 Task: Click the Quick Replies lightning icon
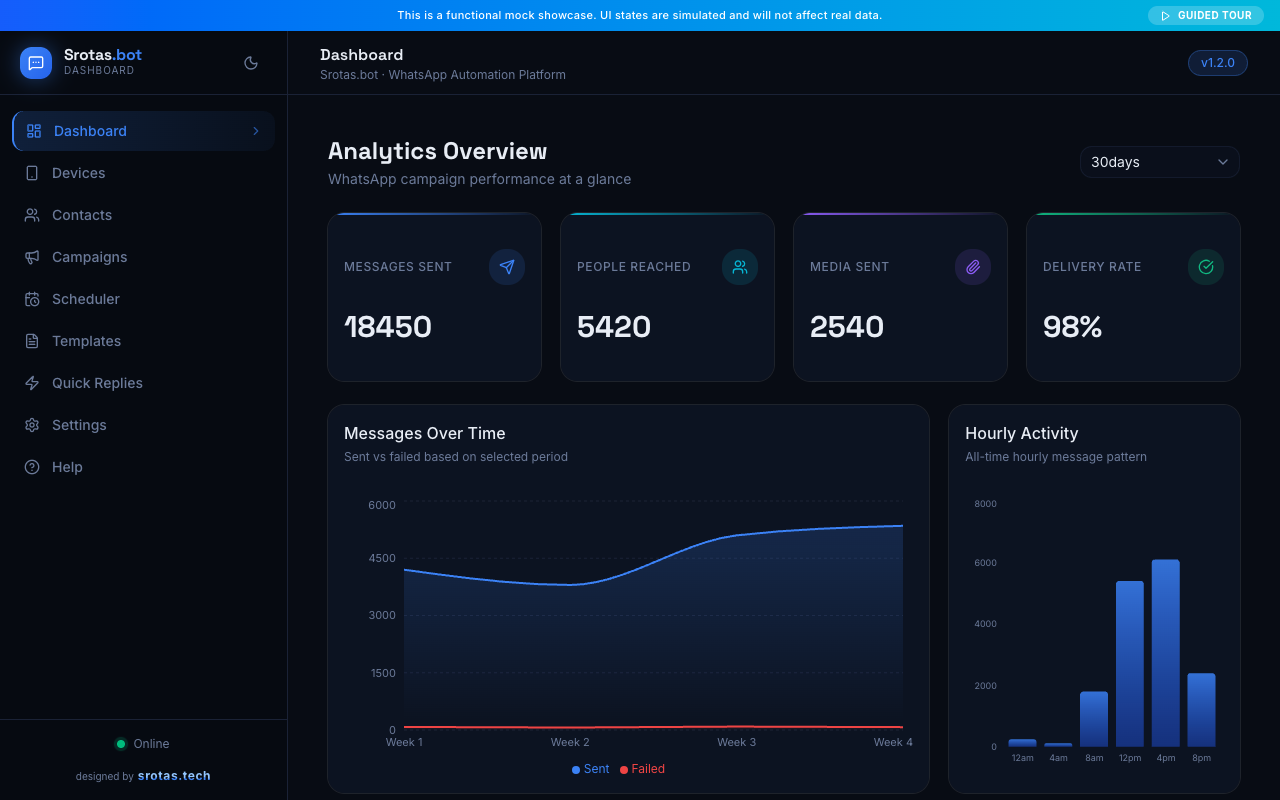coord(33,382)
